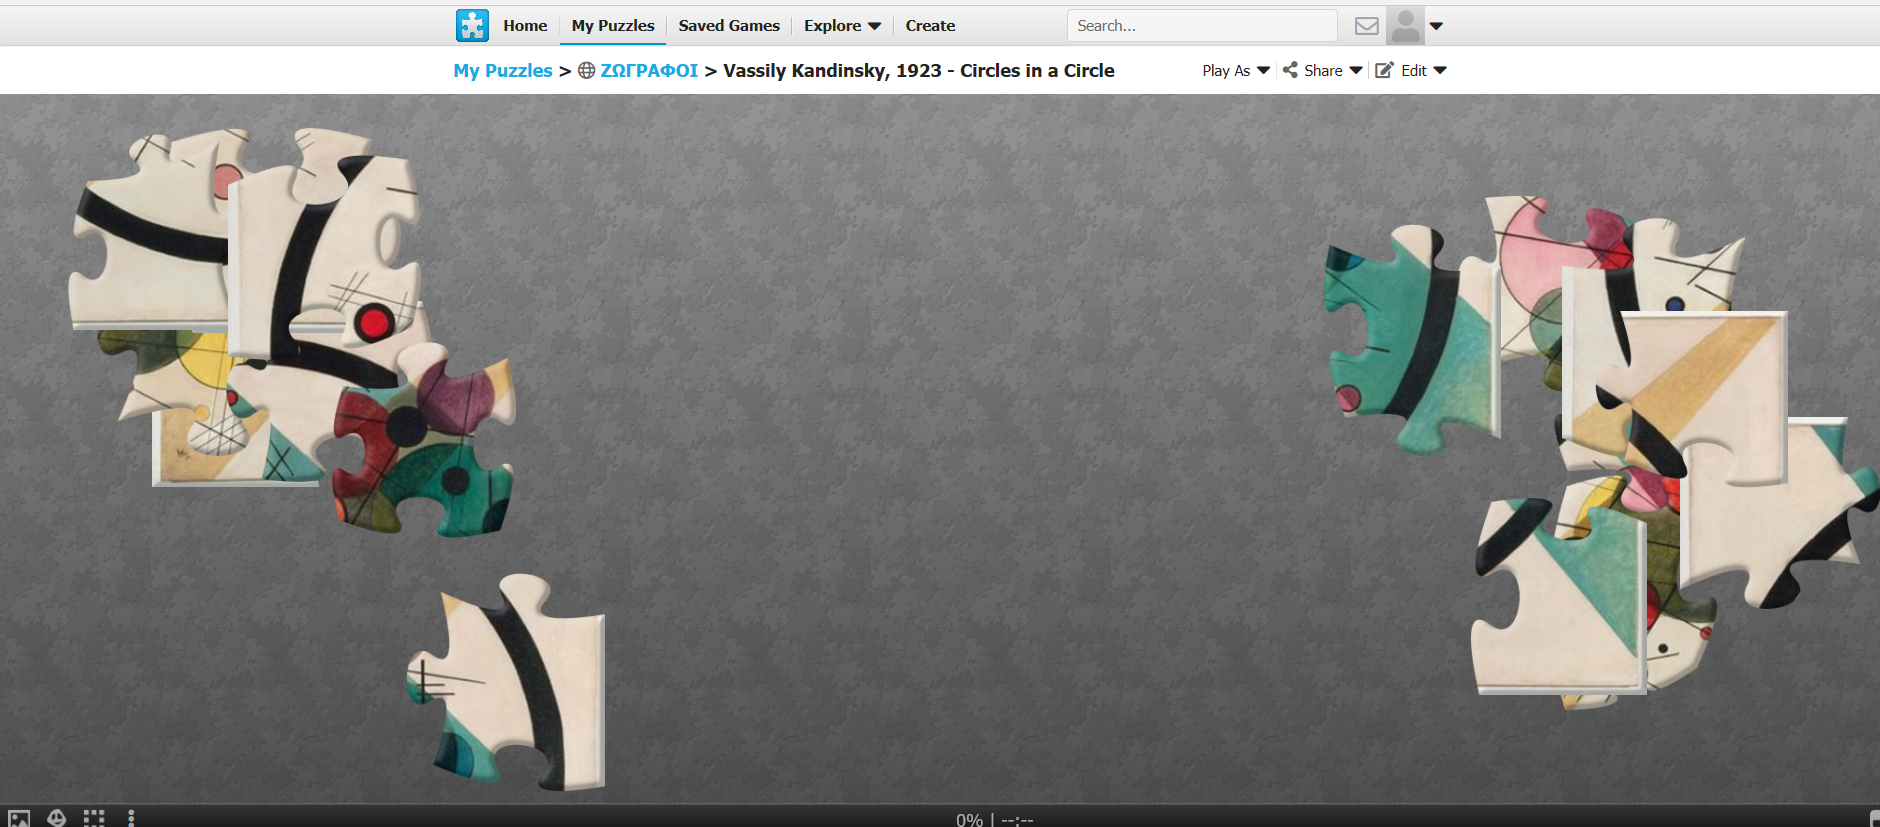
Task: Open the Share dropdown
Action: pyautogui.click(x=1333, y=70)
